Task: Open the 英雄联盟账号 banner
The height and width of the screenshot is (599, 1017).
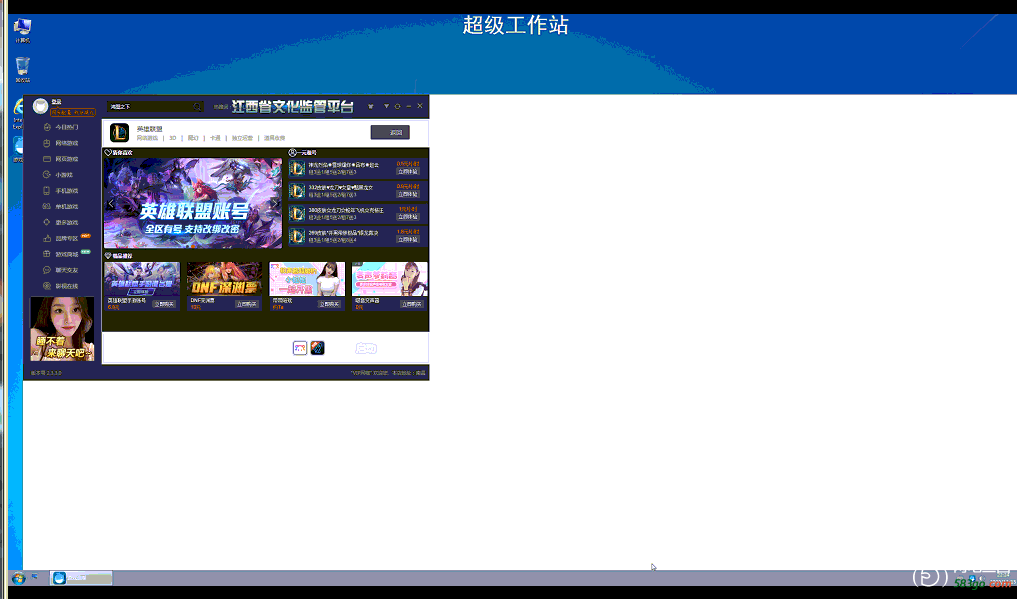Action: 193,203
